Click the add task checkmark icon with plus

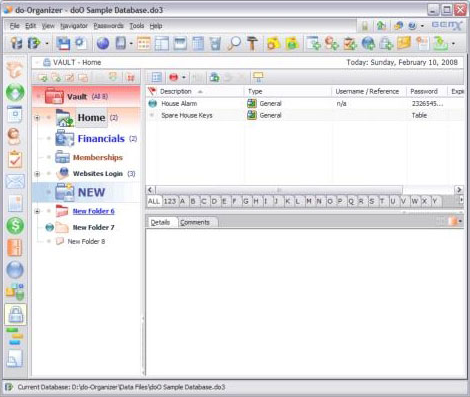[x=350, y=43]
